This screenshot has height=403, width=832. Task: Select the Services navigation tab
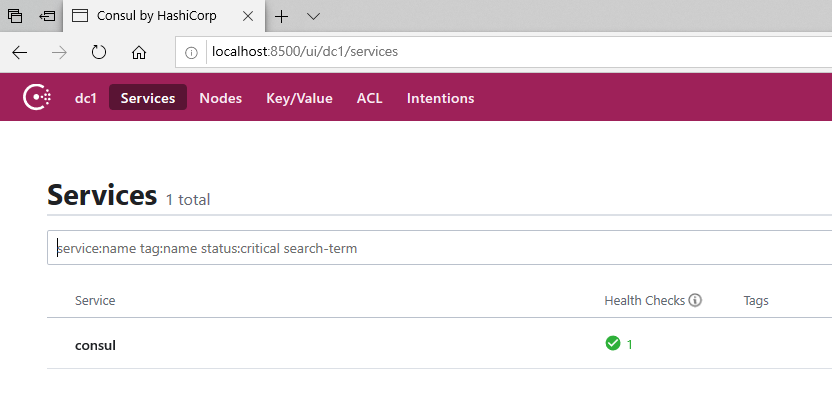148,98
